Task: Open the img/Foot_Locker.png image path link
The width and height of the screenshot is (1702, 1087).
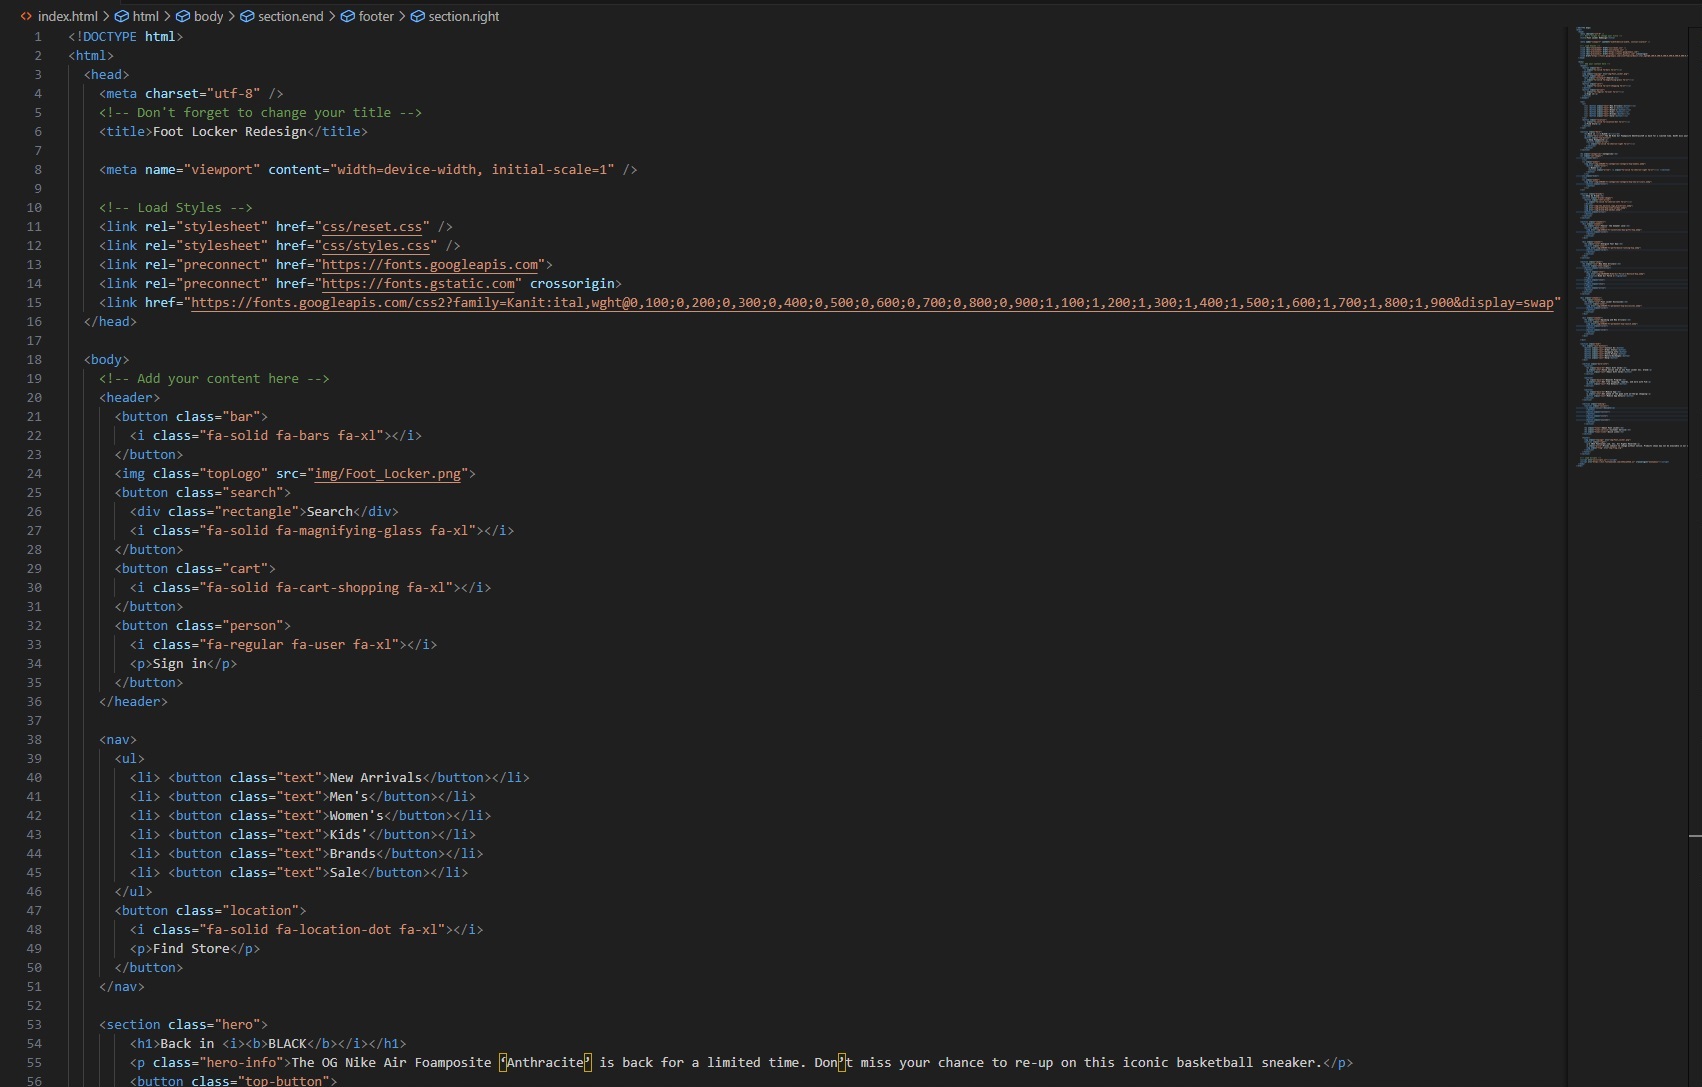Action: 387,474
